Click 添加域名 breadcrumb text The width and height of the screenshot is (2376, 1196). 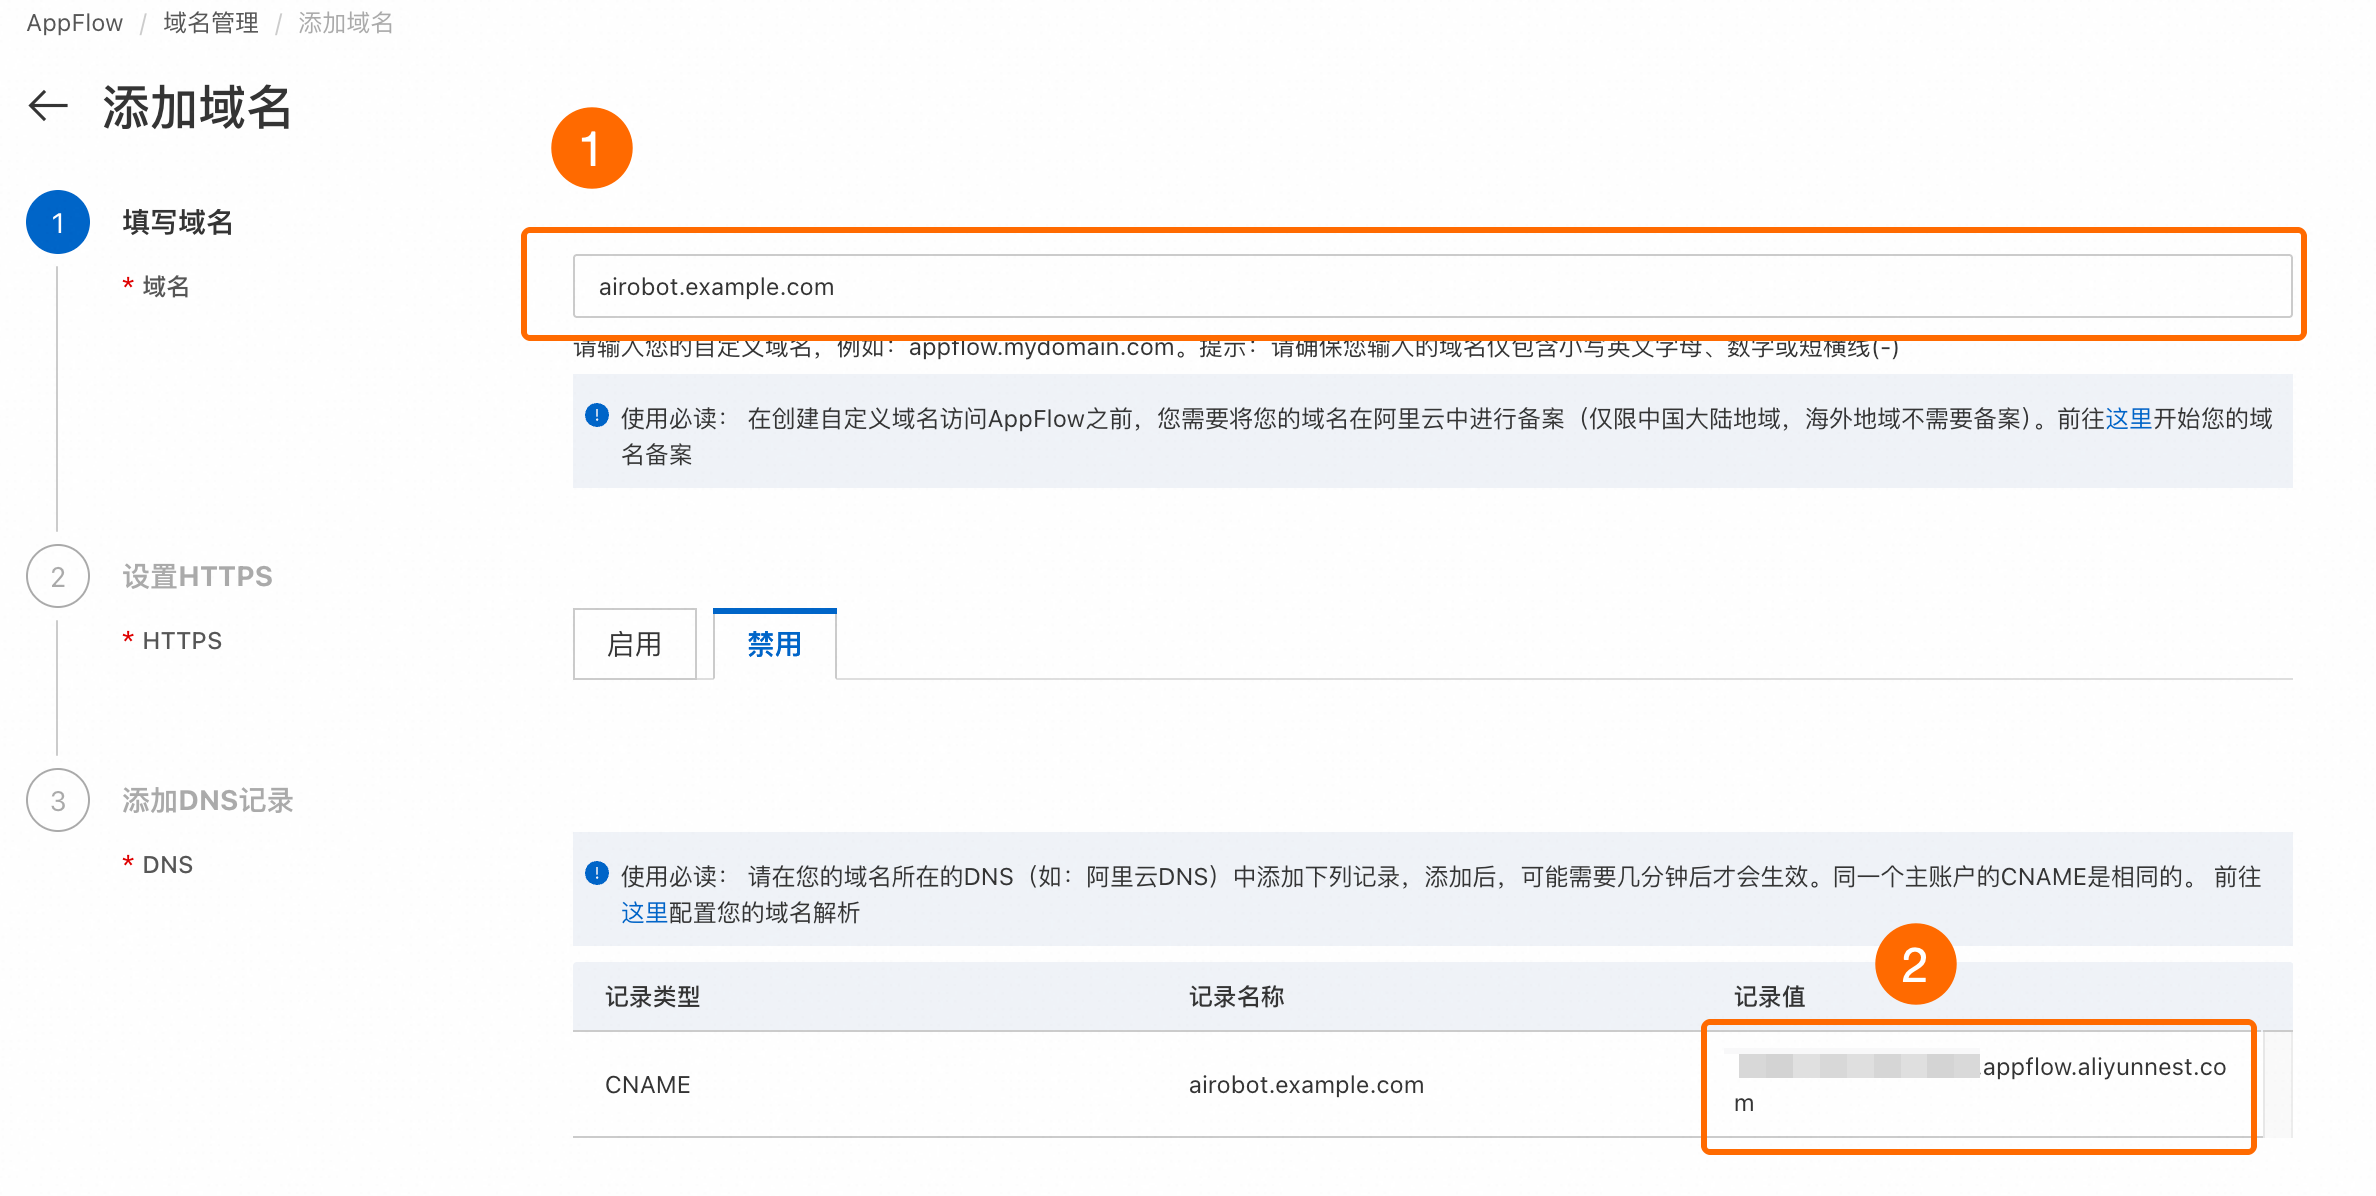tap(346, 23)
